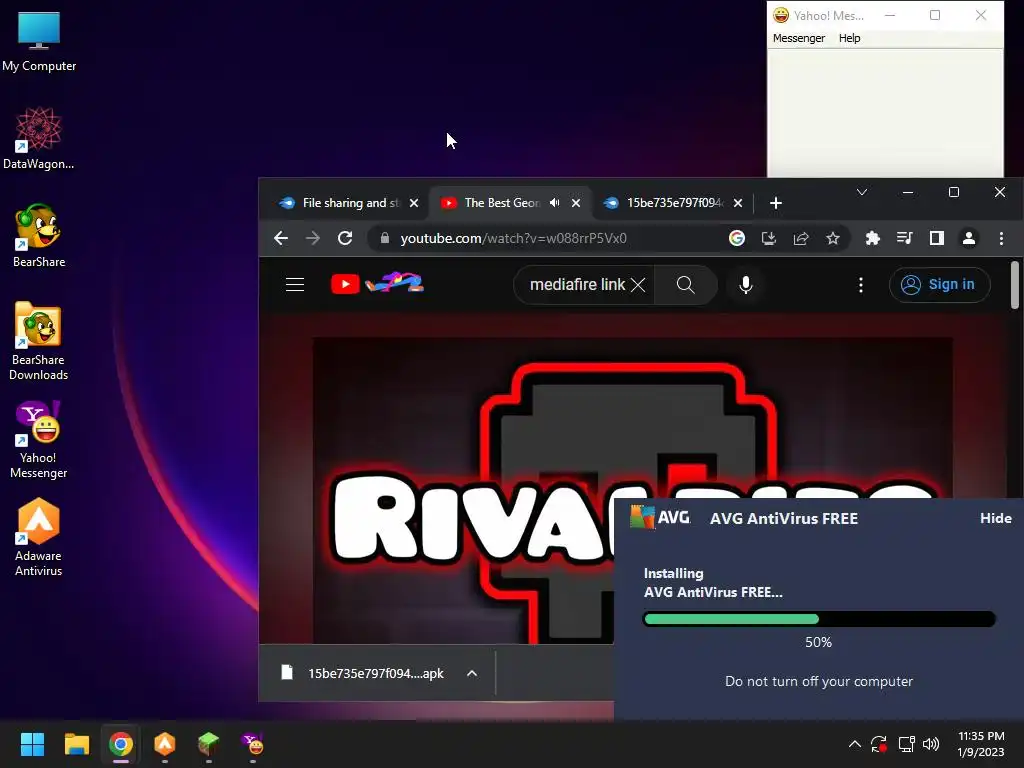Open media controls in Chrome toolbar
This screenshot has height=768, width=1024.
[x=904, y=238]
